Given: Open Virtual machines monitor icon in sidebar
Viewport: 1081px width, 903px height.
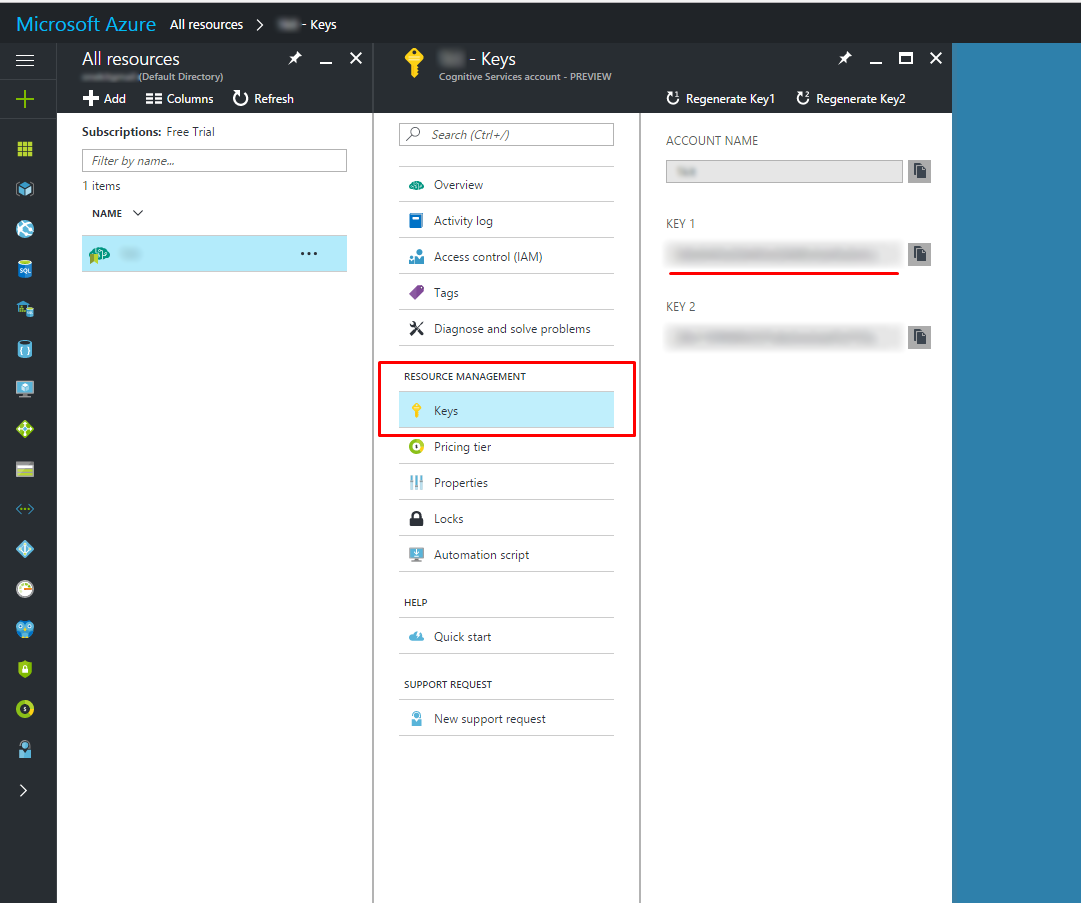Looking at the screenshot, I should tap(25, 389).
